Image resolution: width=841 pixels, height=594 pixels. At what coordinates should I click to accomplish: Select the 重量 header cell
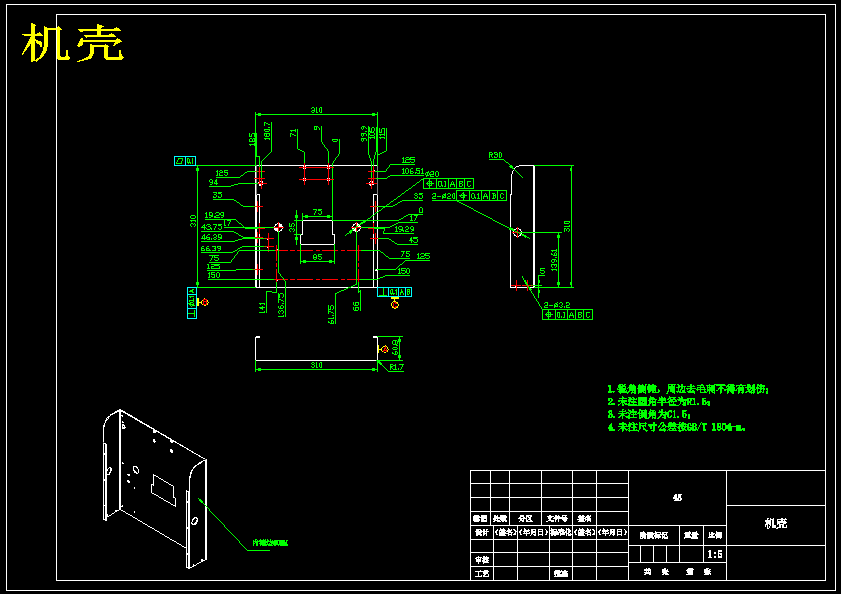click(691, 536)
